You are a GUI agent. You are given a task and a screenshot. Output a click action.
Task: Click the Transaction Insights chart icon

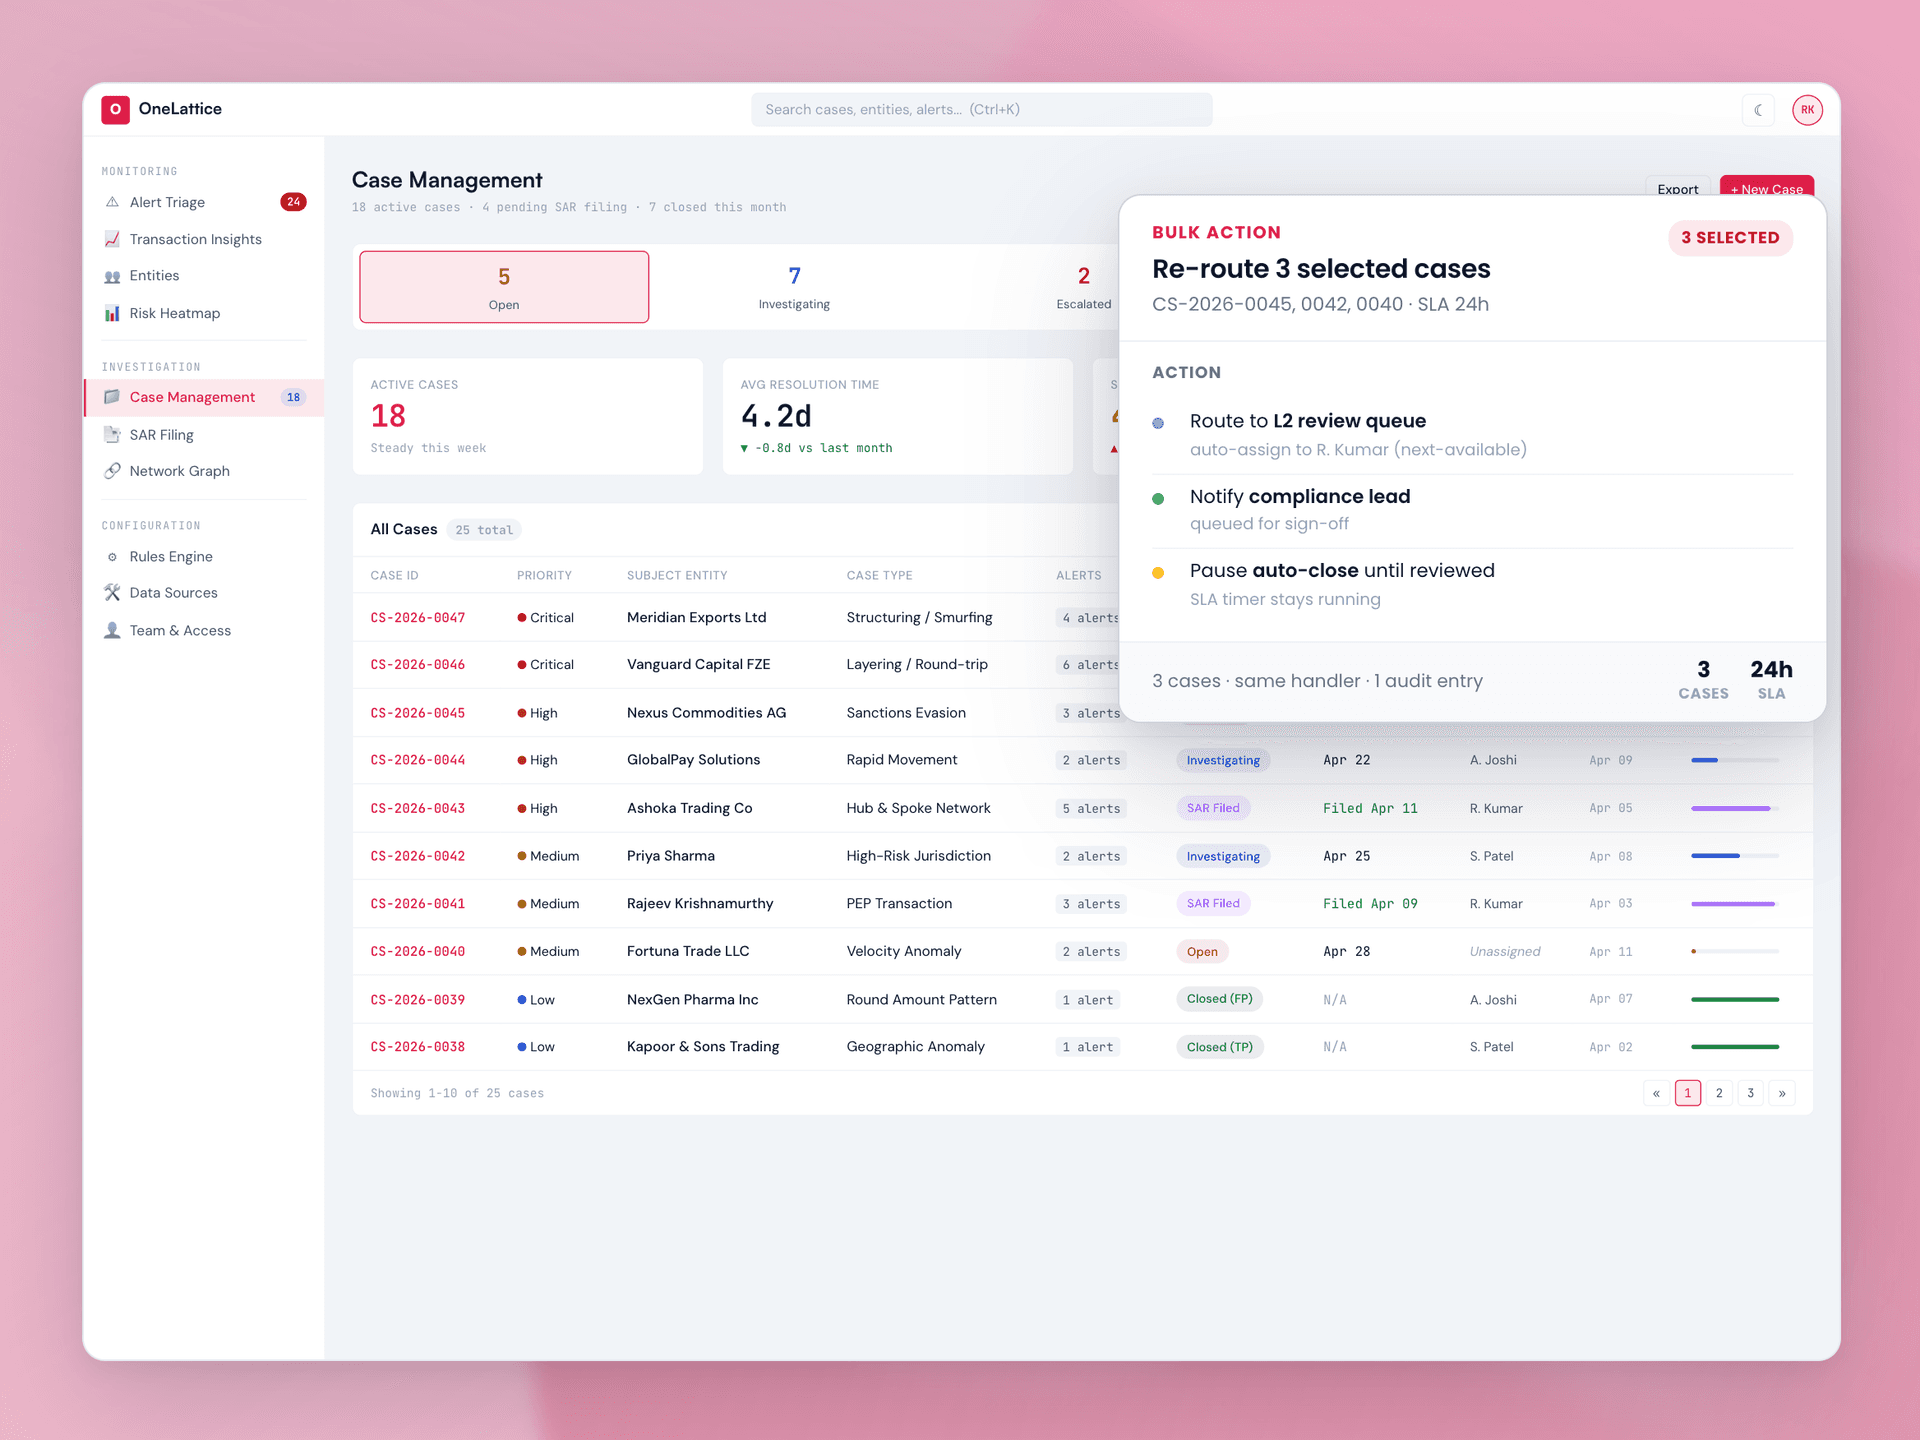click(112, 239)
